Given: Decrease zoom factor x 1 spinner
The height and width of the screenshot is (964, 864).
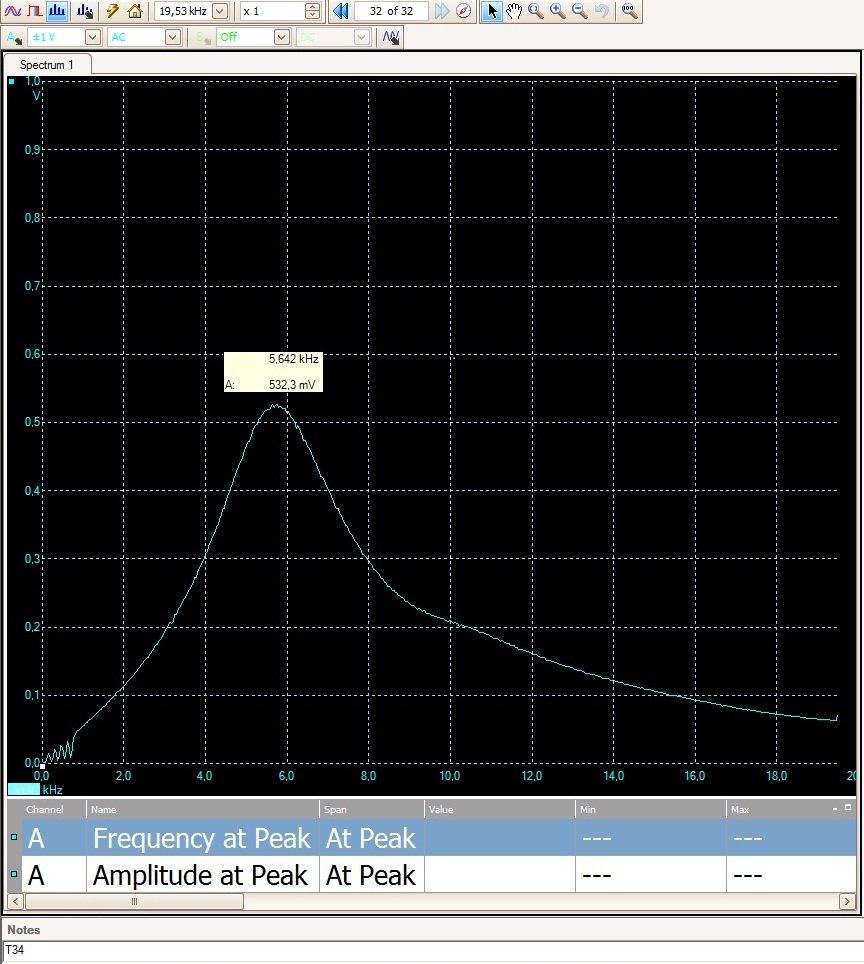Looking at the screenshot, I should (312, 15).
